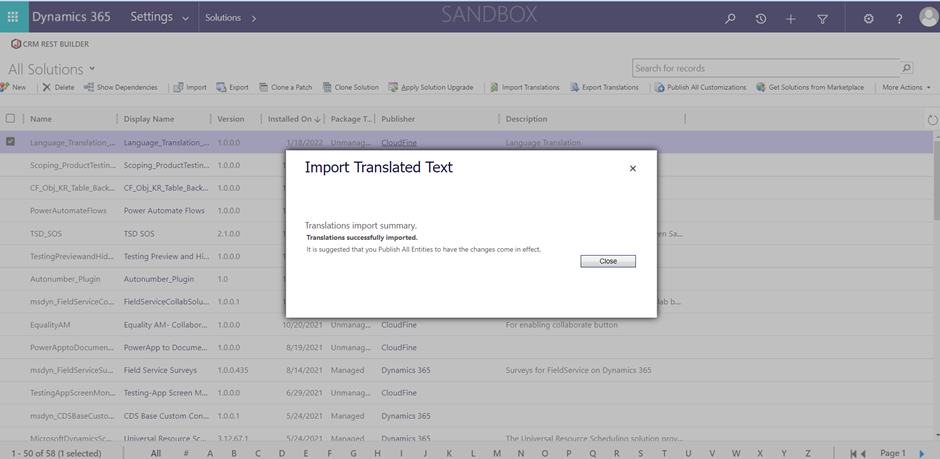The height and width of the screenshot is (459, 940).
Task: Sort by Name column header
Action: [41, 119]
